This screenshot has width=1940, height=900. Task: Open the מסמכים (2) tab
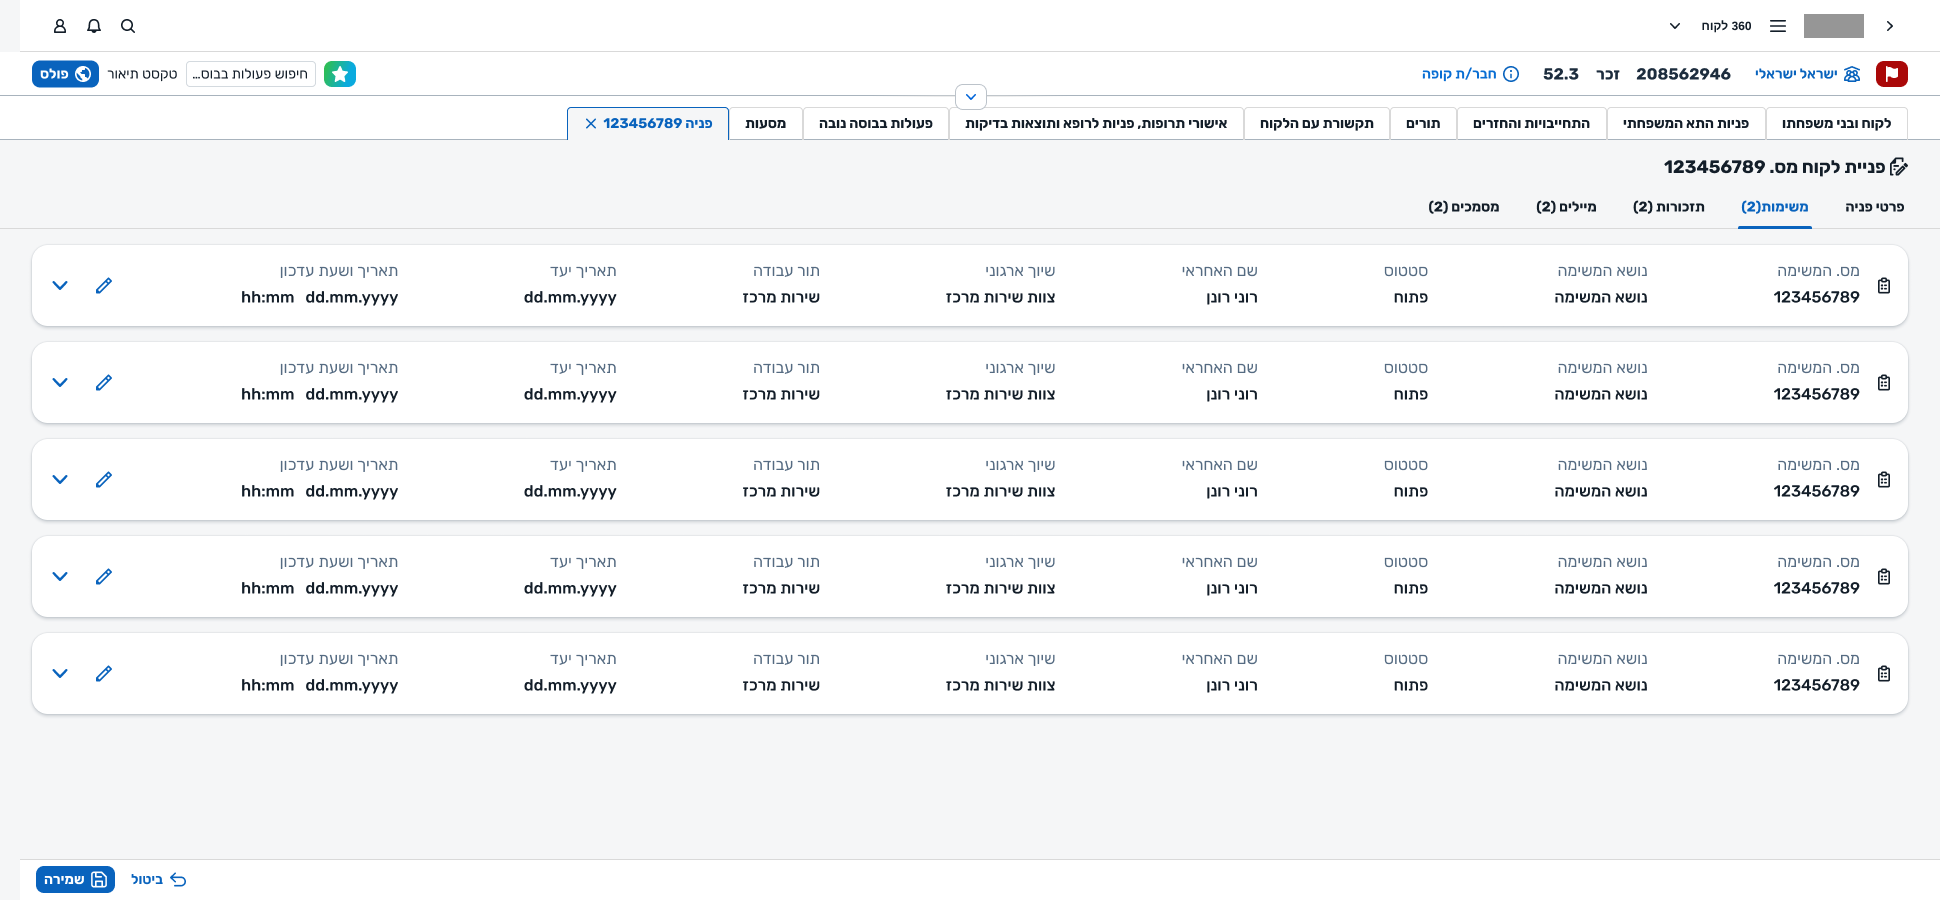pyautogui.click(x=1463, y=207)
